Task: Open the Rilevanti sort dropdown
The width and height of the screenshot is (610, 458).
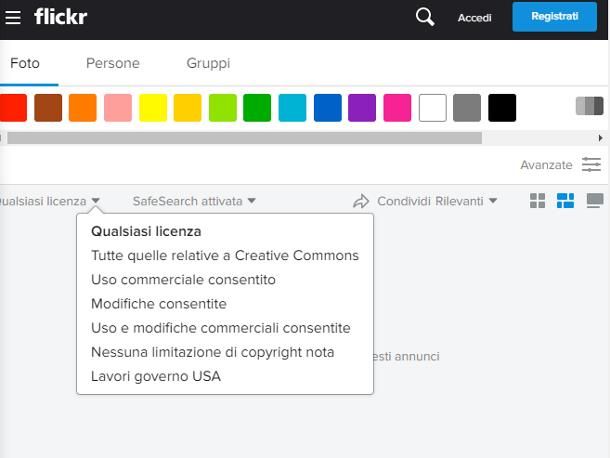Action: [466, 201]
